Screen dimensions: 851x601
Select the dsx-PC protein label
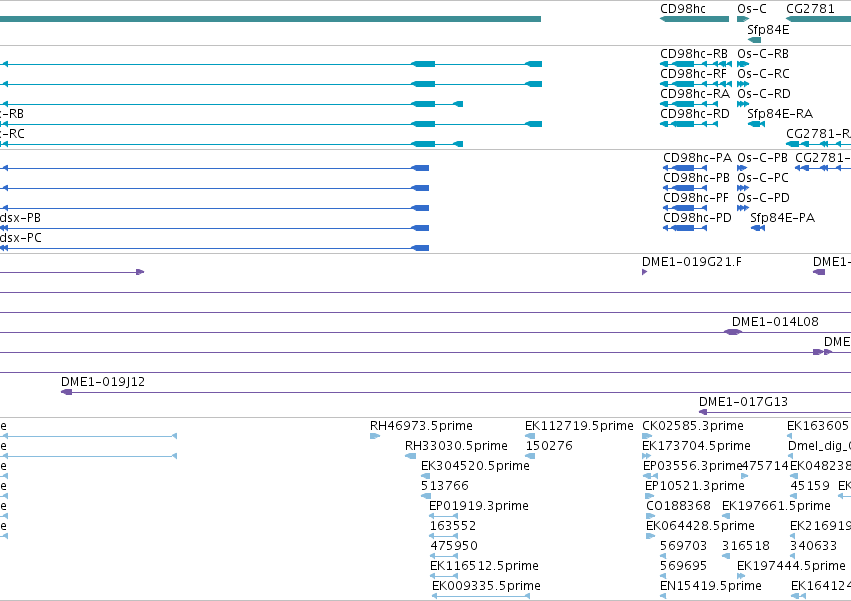coord(21,238)
